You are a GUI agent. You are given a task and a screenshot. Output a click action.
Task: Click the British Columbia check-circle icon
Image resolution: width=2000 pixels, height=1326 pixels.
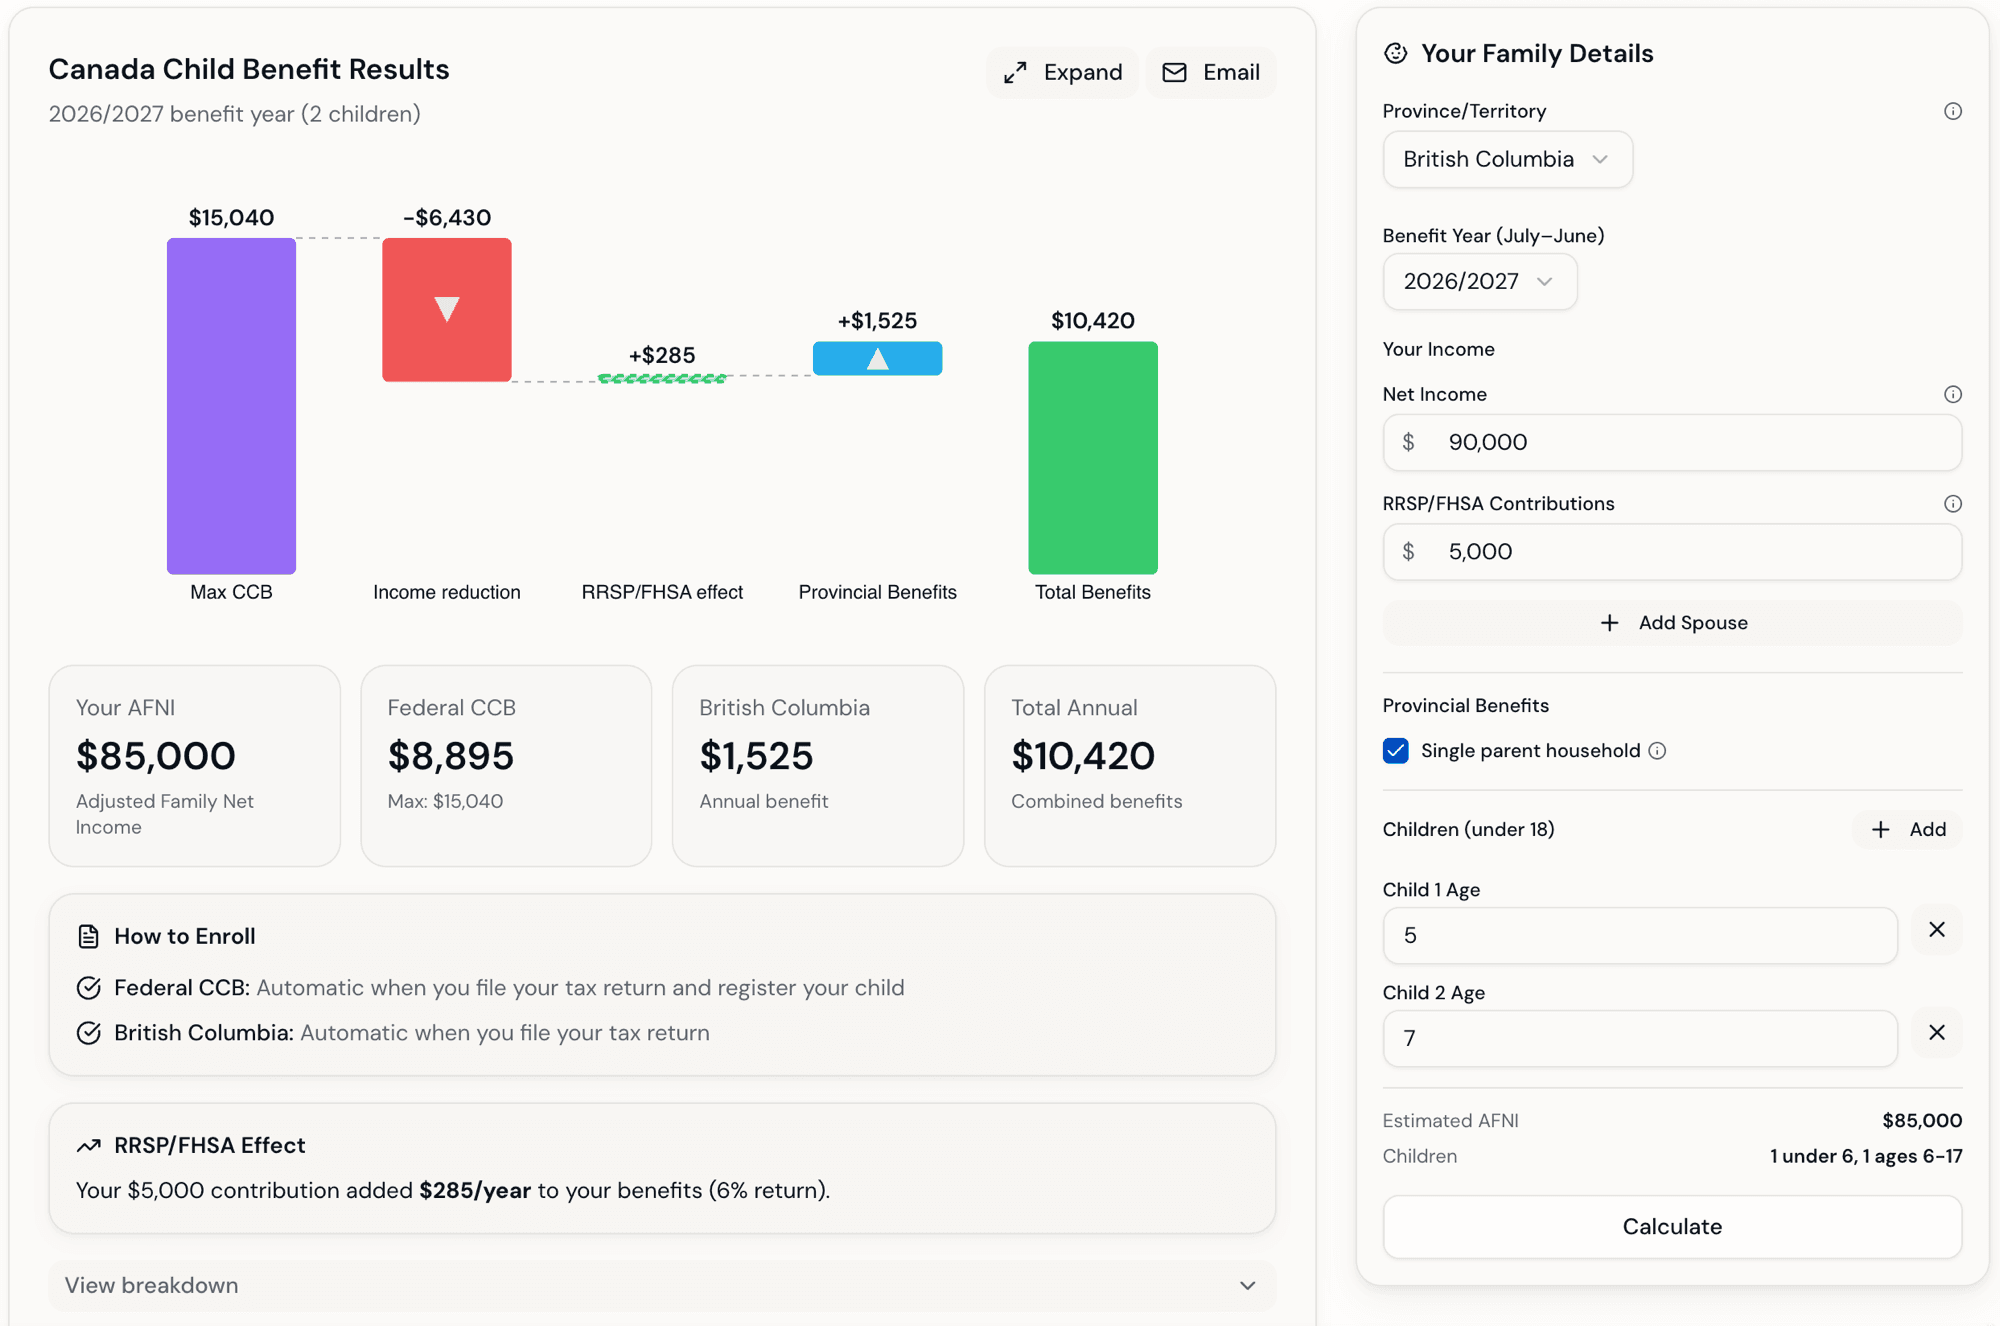click(89, 1033)
